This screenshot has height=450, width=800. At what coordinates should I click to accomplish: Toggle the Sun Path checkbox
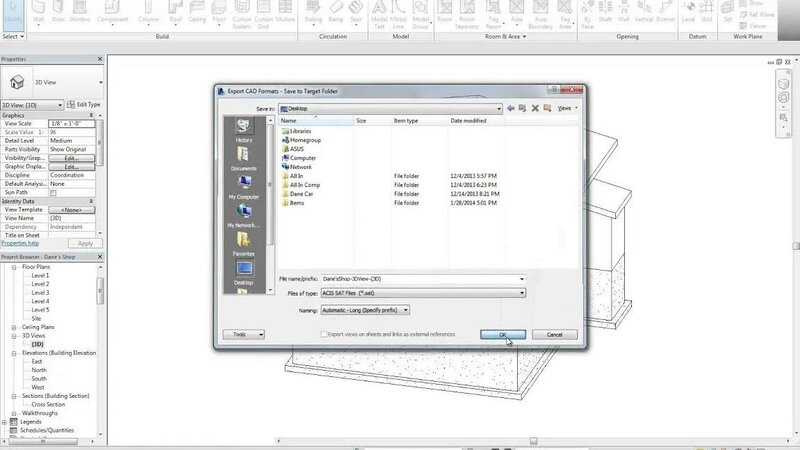53,193
